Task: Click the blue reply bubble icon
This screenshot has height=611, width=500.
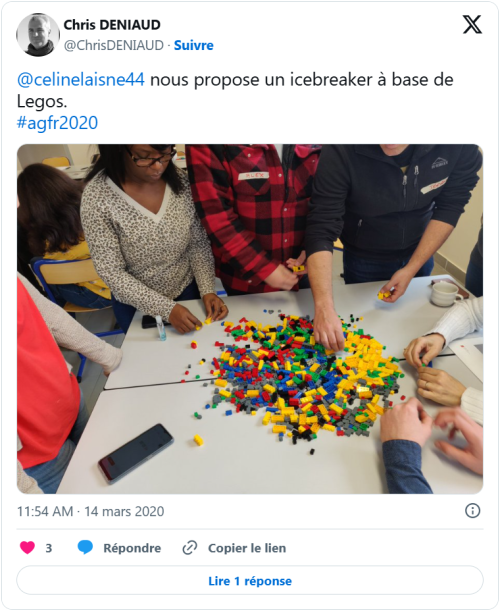Action: tap(85, 547)
